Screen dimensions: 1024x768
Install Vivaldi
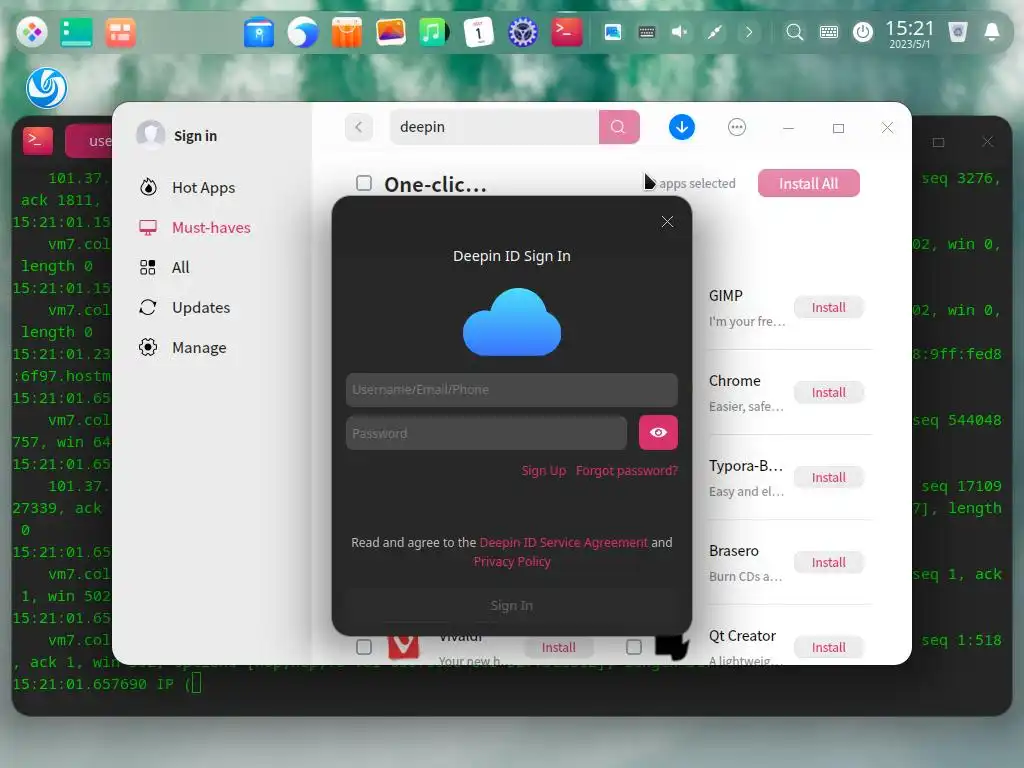(558, 647)
